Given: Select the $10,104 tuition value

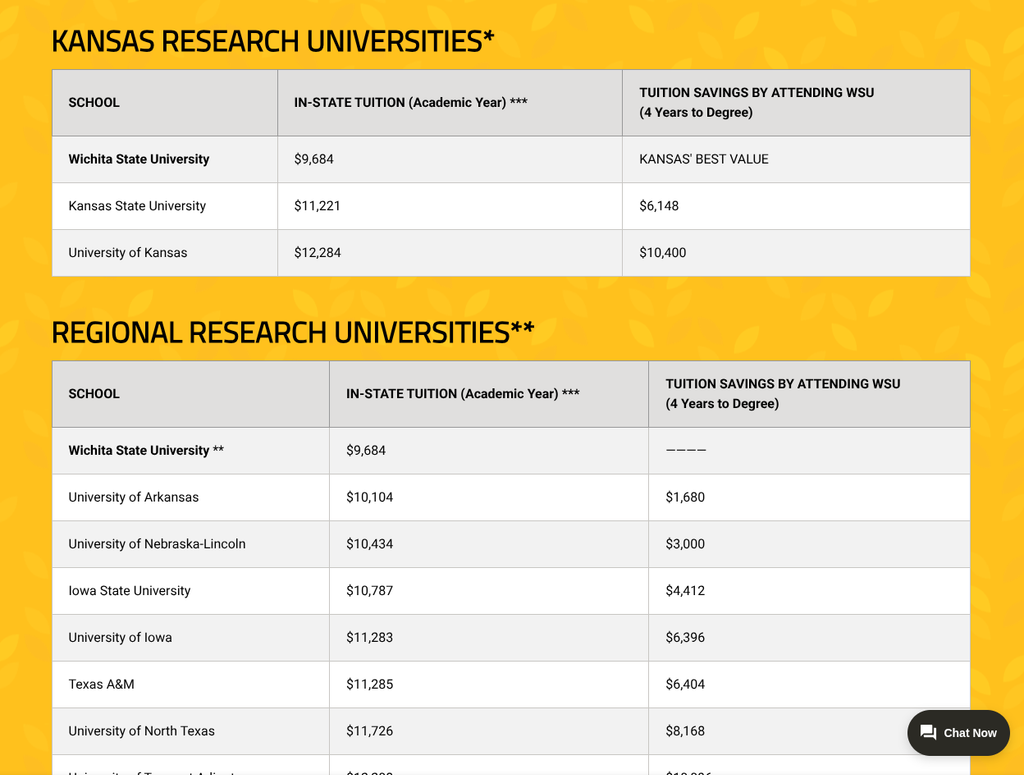Looking at the screenshot, I should tap(370, 497).
